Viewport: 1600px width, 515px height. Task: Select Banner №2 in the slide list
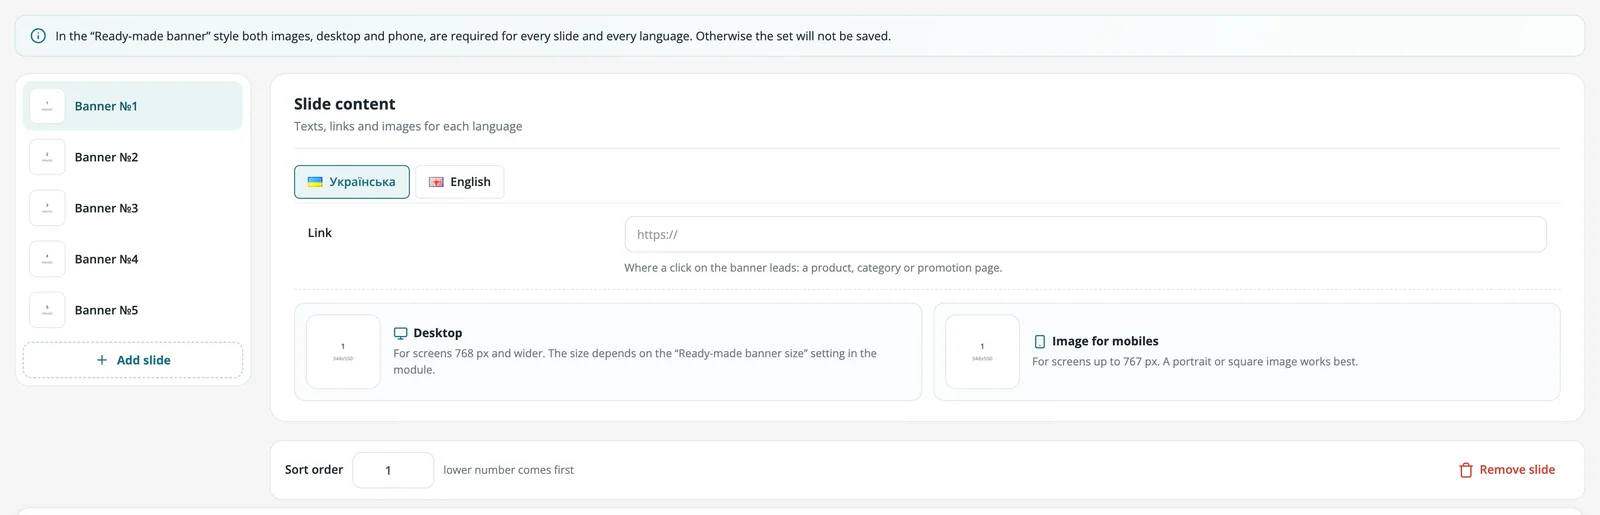tap(133, 157)
